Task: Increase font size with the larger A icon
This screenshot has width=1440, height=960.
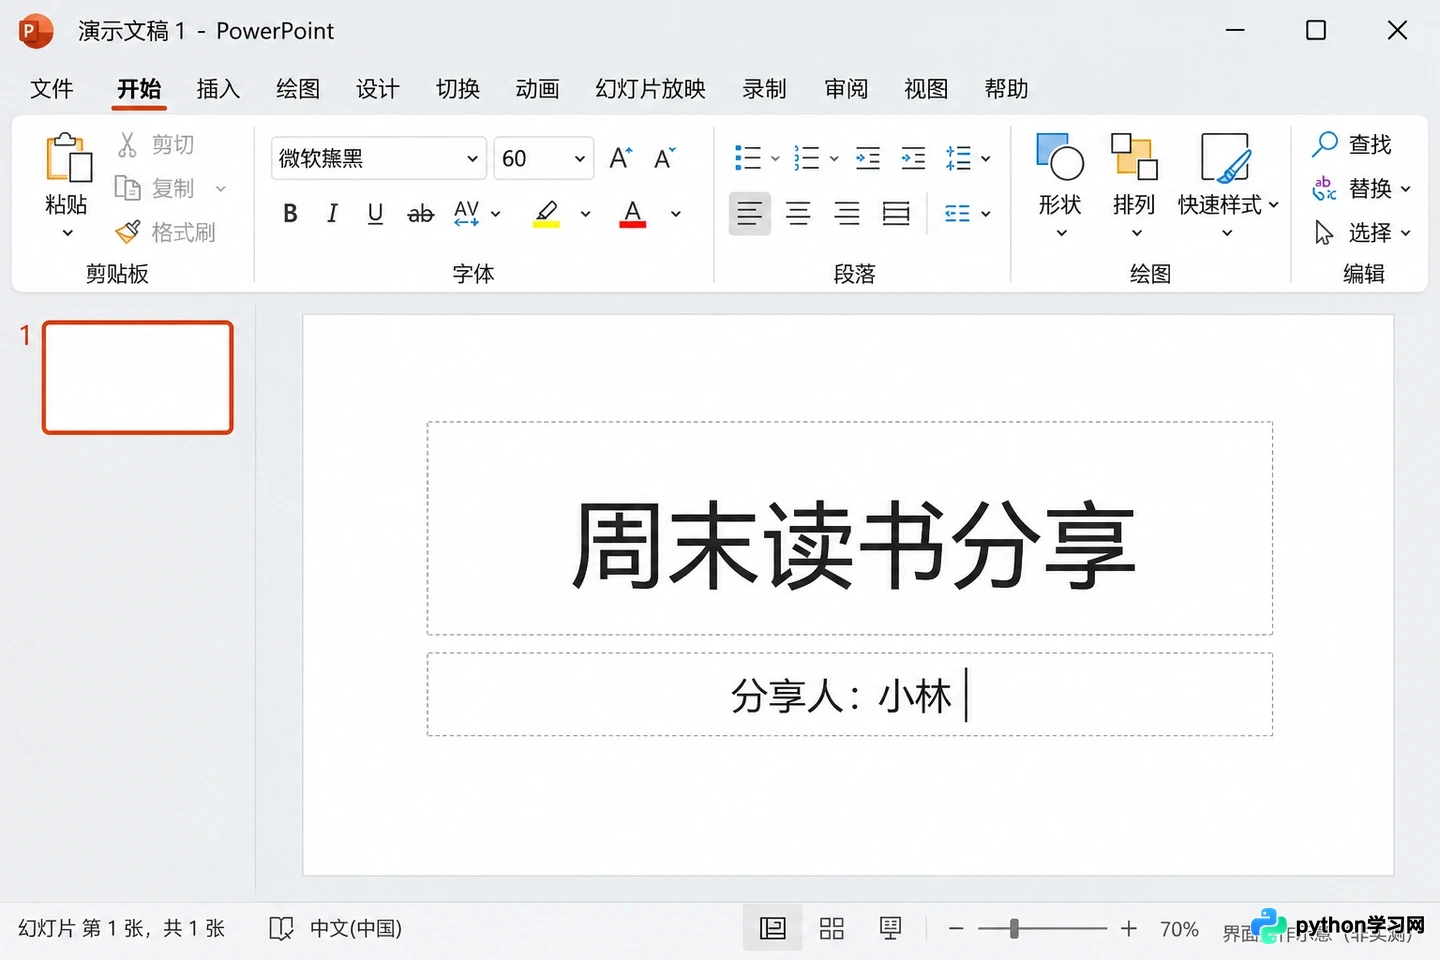Action: tap(620, 158)
